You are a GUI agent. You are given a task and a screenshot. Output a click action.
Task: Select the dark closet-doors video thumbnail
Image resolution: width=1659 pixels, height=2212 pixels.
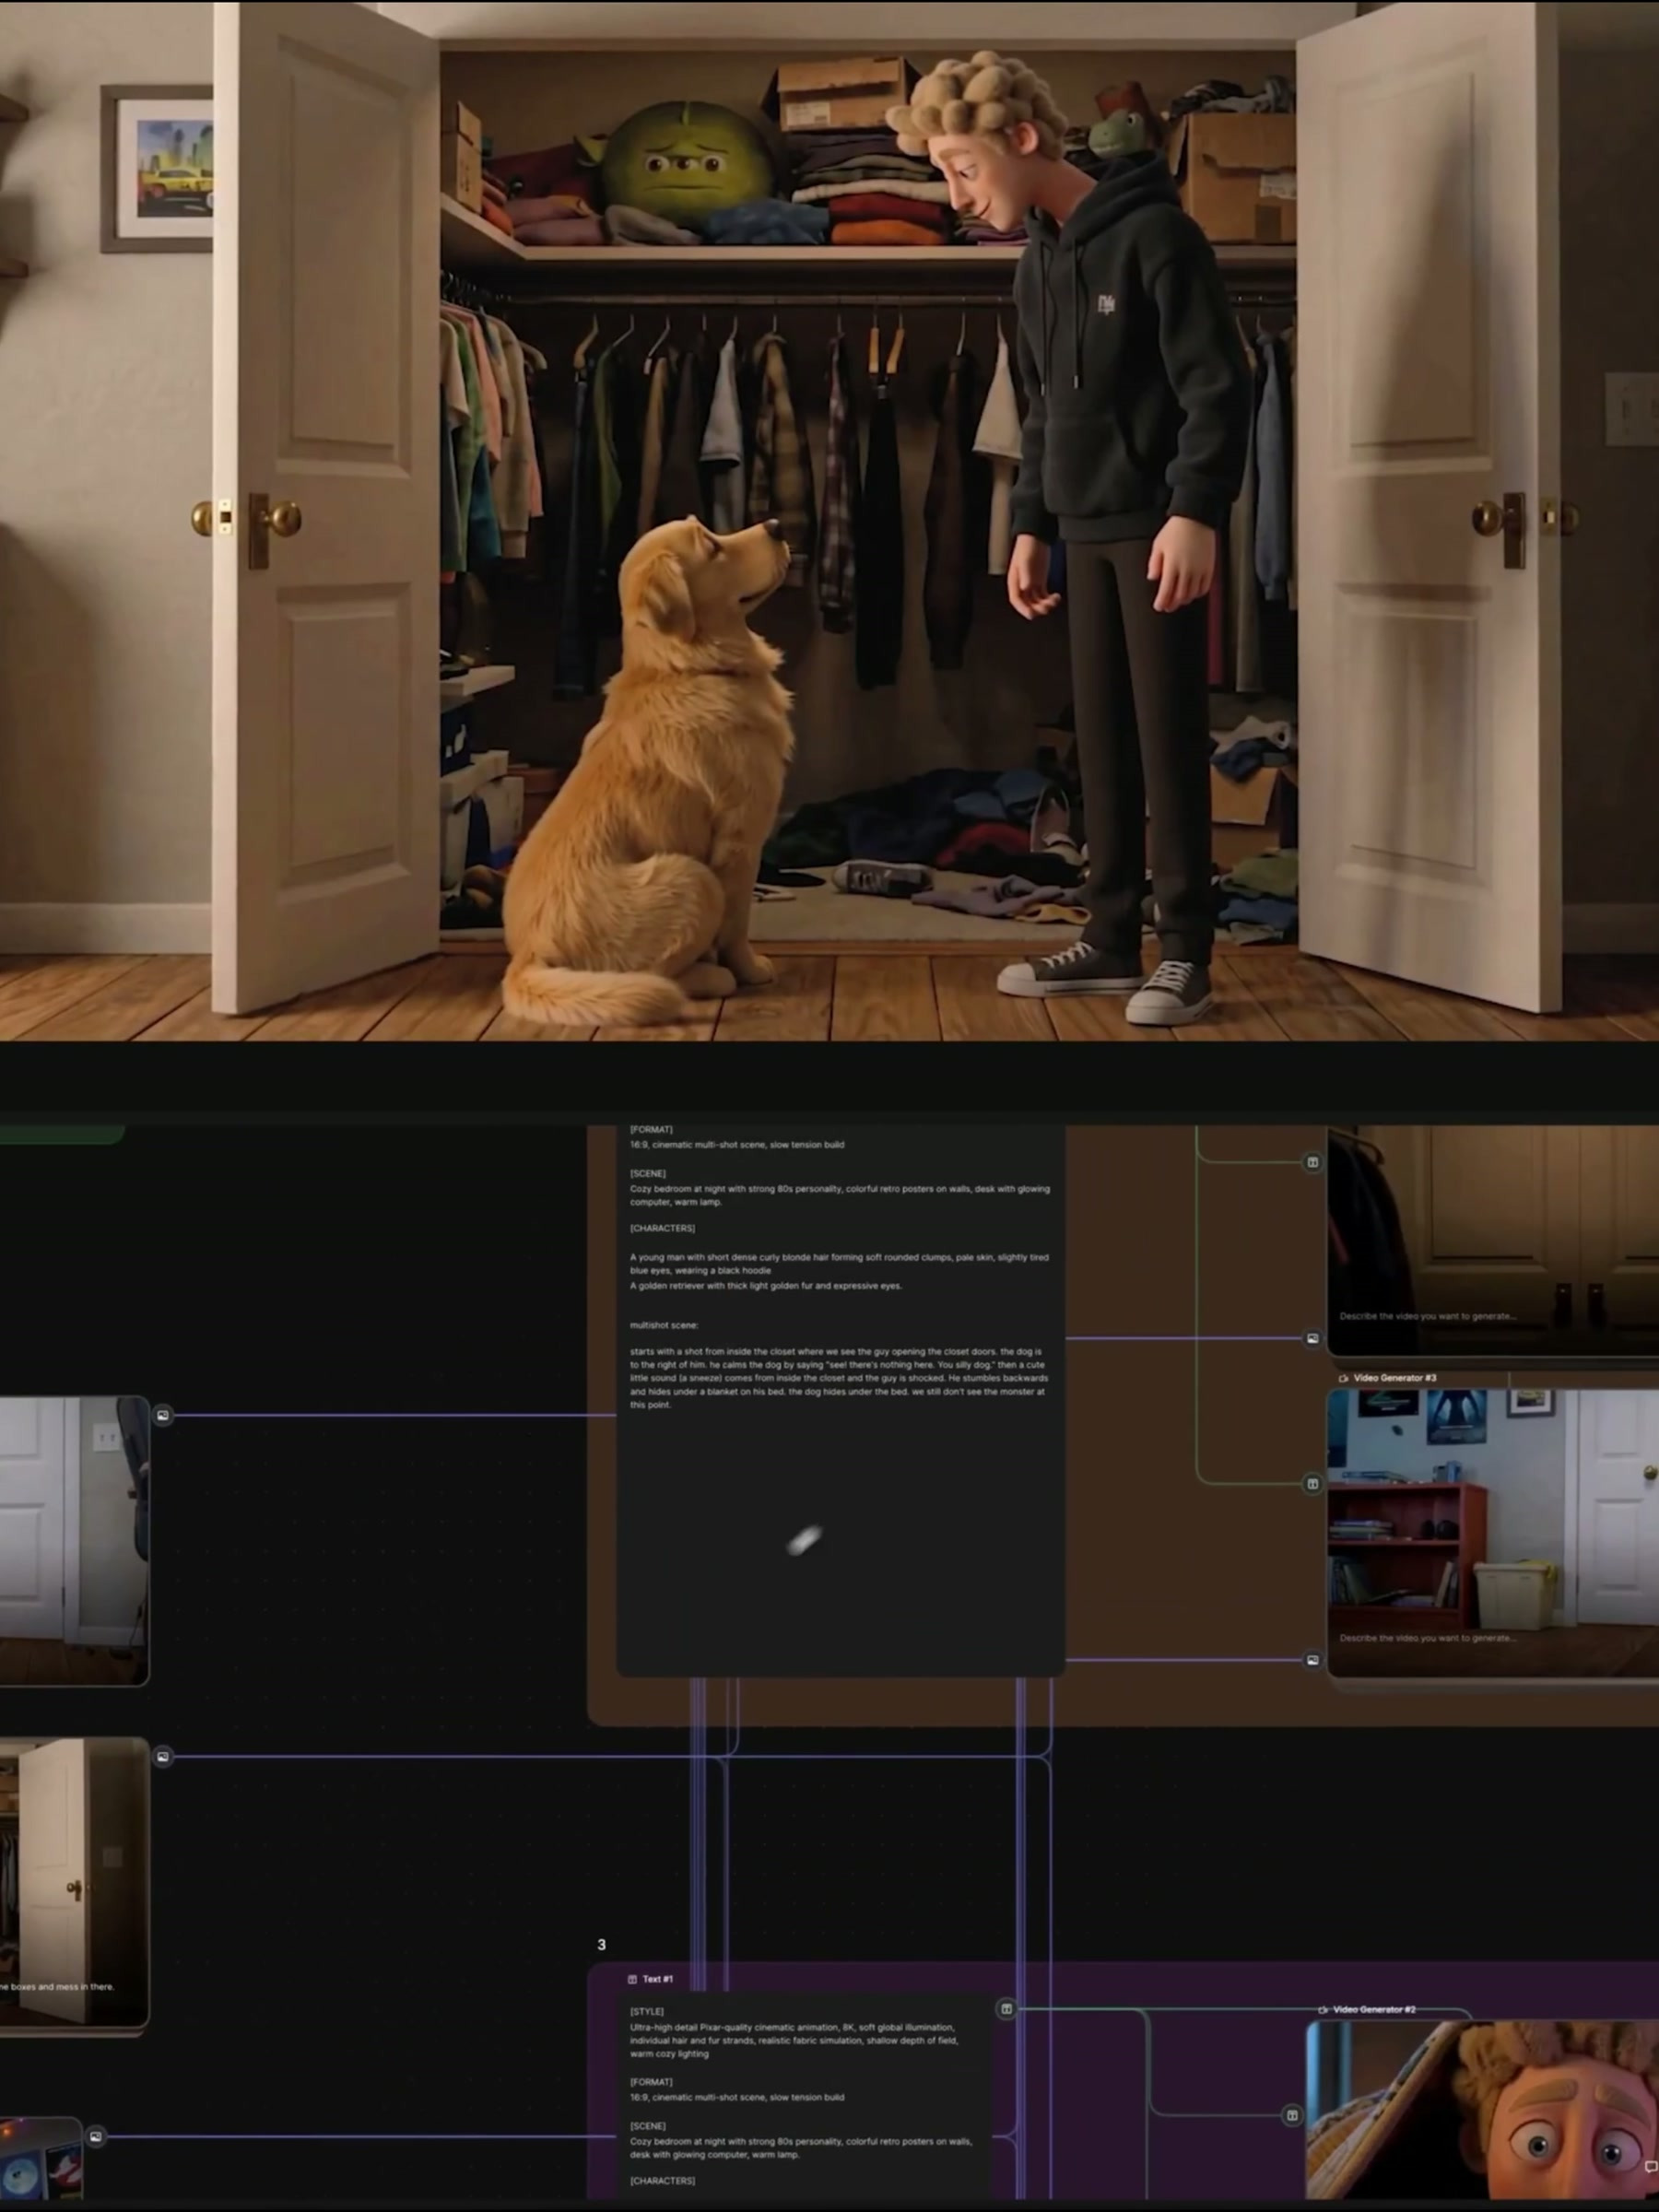(1493, 1240)
